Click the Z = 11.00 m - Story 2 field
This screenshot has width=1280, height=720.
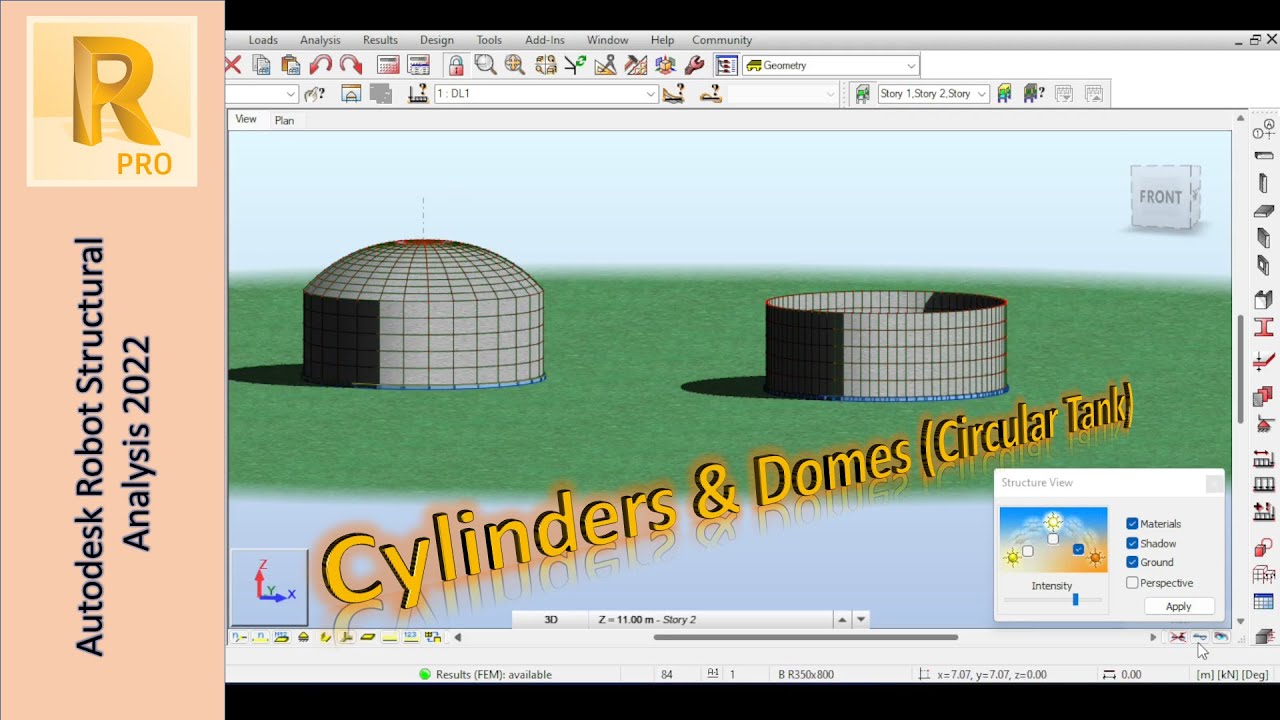[x=712, y=620]
